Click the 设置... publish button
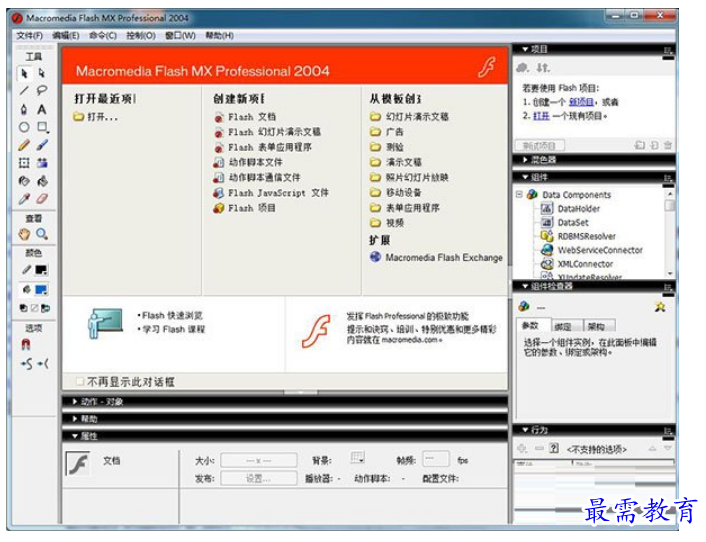Image resolution: width=706 pixels, height=542 pixels. (258, 479)
